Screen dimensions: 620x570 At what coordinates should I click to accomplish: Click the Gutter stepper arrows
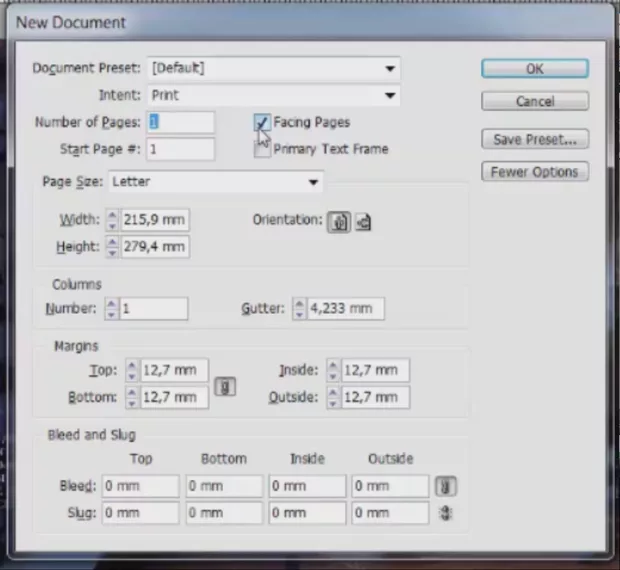[x=299, y=309]
